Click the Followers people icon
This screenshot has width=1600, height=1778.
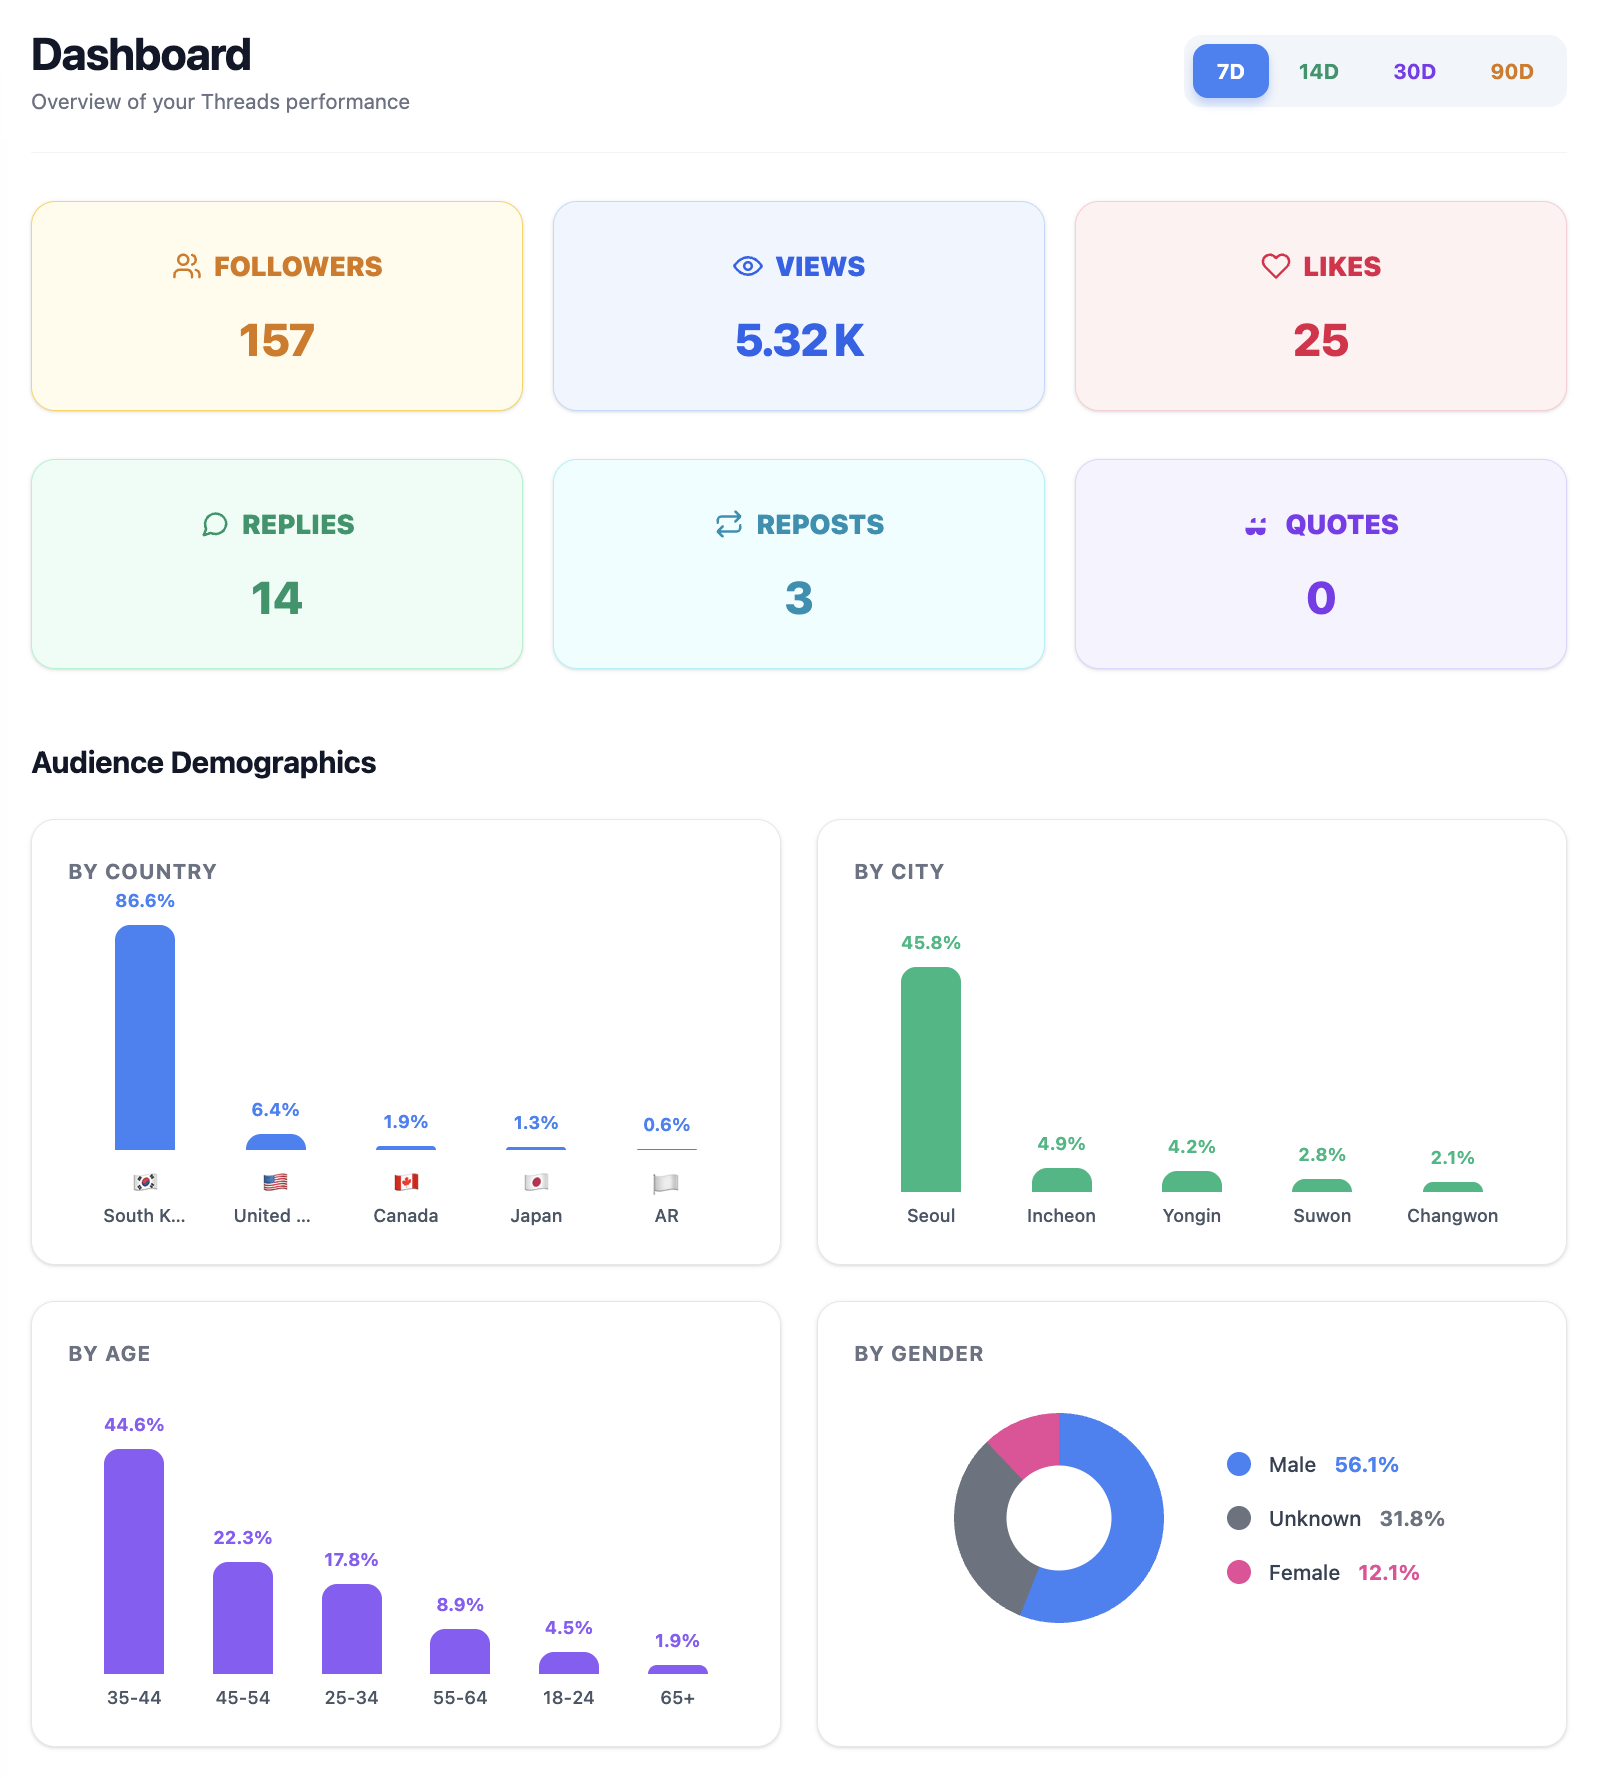186,266
